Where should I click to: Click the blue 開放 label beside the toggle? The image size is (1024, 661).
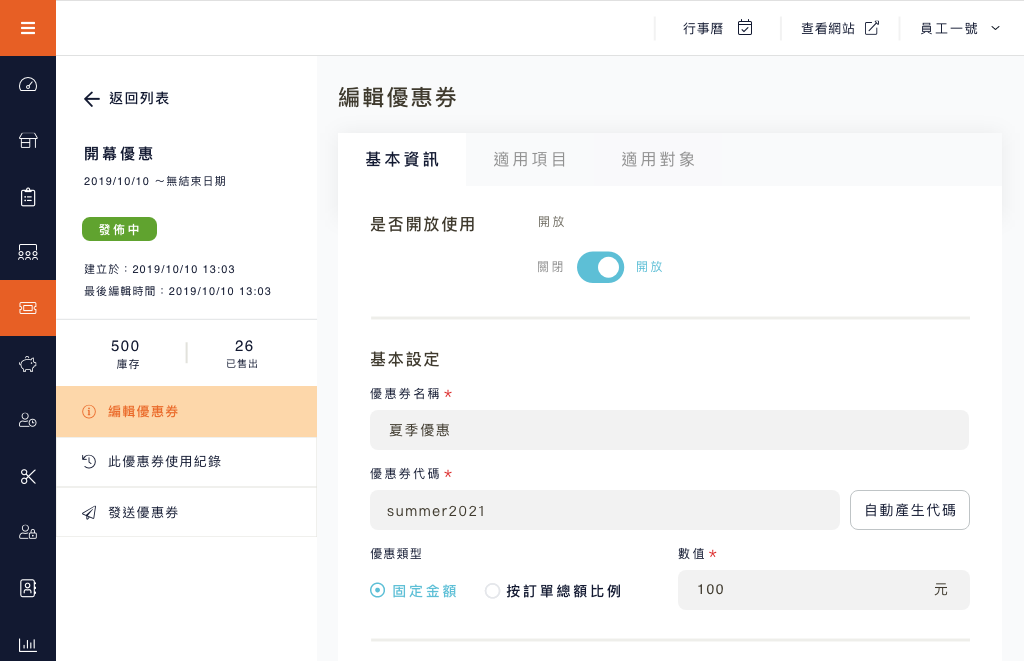[649, 267]
